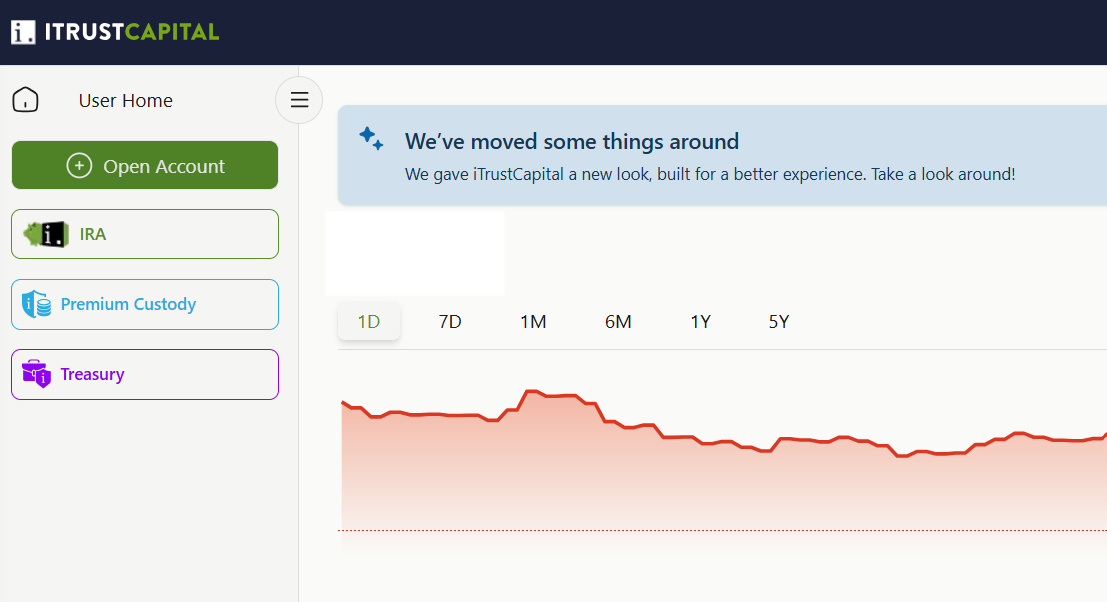Viewport: 1107px width, 602px height.
Task: Click the iTrustCapital logo icon
Action: [x=23, y=32]
